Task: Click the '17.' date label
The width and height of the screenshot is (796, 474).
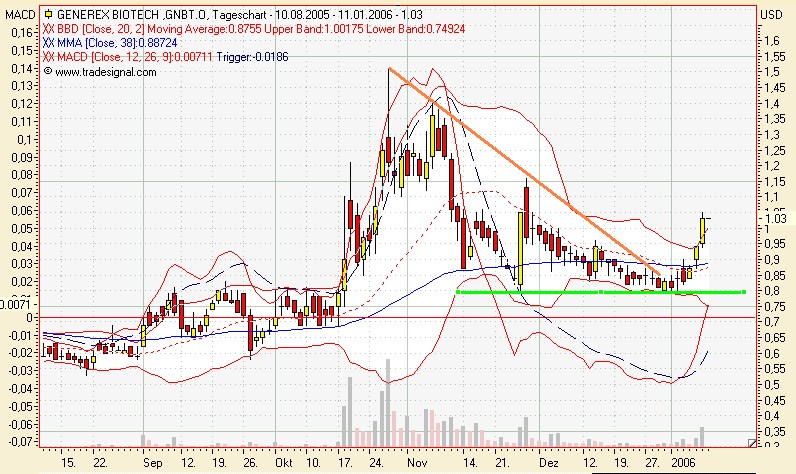Action: tap(345, 463)
